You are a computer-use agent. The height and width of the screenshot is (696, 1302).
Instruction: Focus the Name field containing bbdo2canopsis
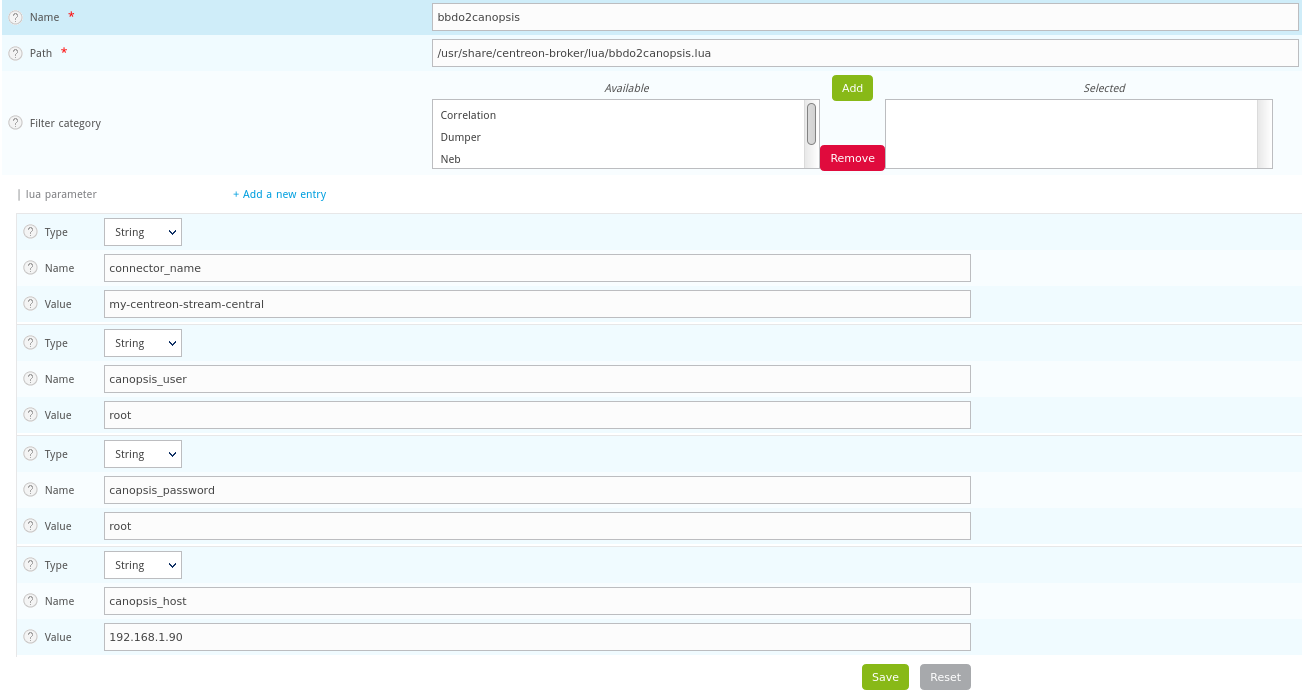[x=865, y=17]
